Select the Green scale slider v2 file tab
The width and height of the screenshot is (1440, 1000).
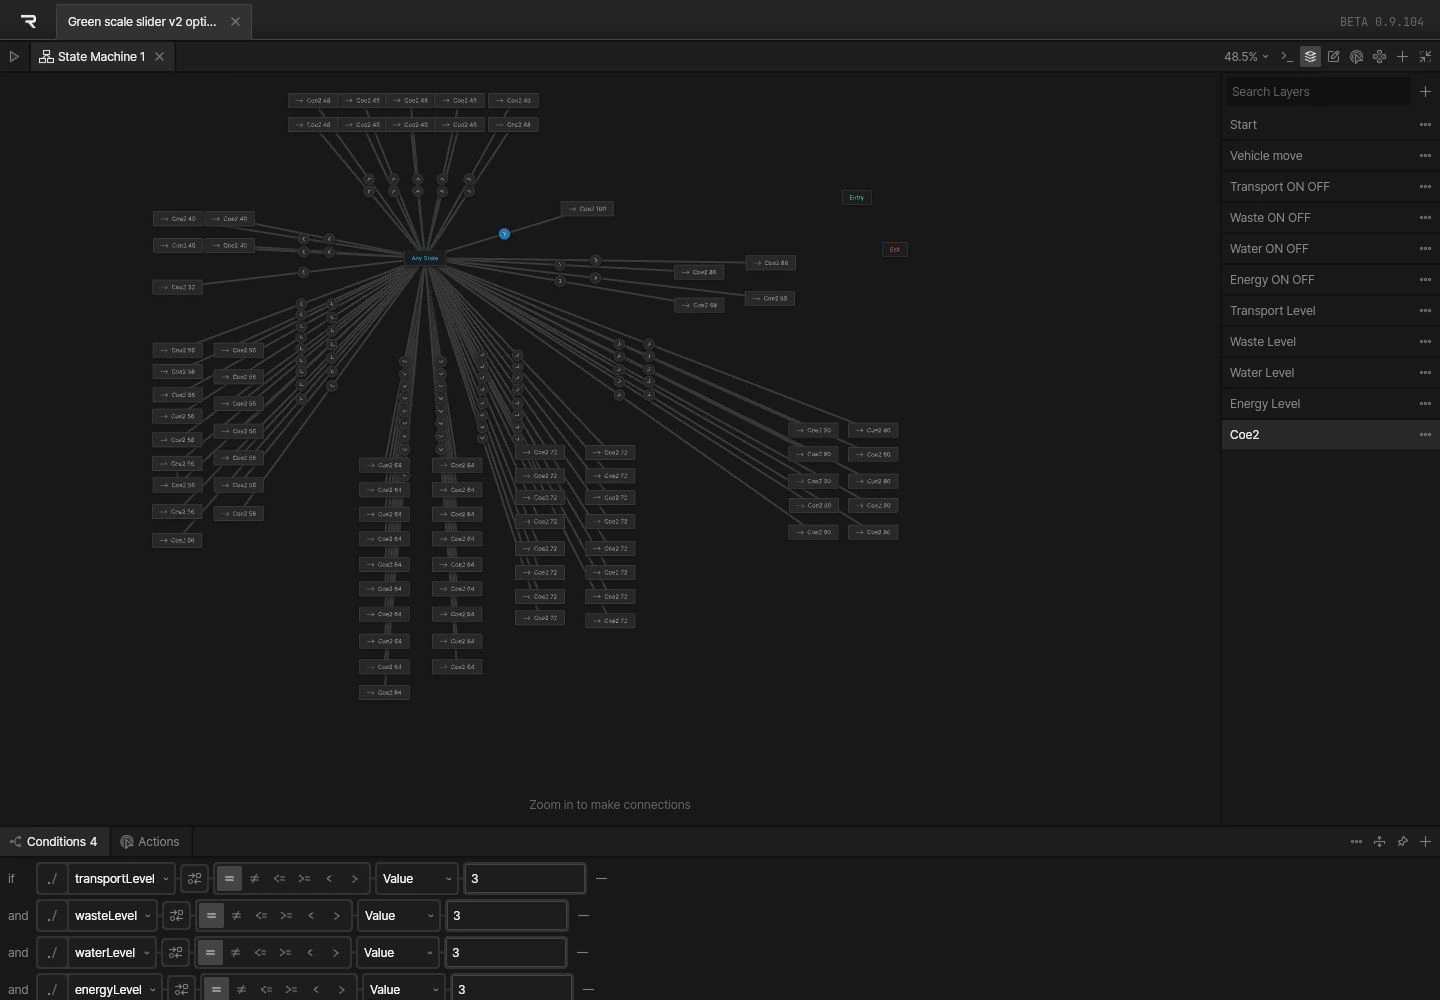tap(153, 21)
